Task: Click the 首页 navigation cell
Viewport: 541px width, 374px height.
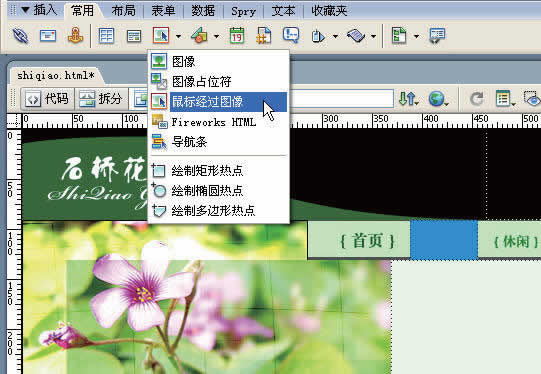Action: pyautogui.click(x=359, y=240)
